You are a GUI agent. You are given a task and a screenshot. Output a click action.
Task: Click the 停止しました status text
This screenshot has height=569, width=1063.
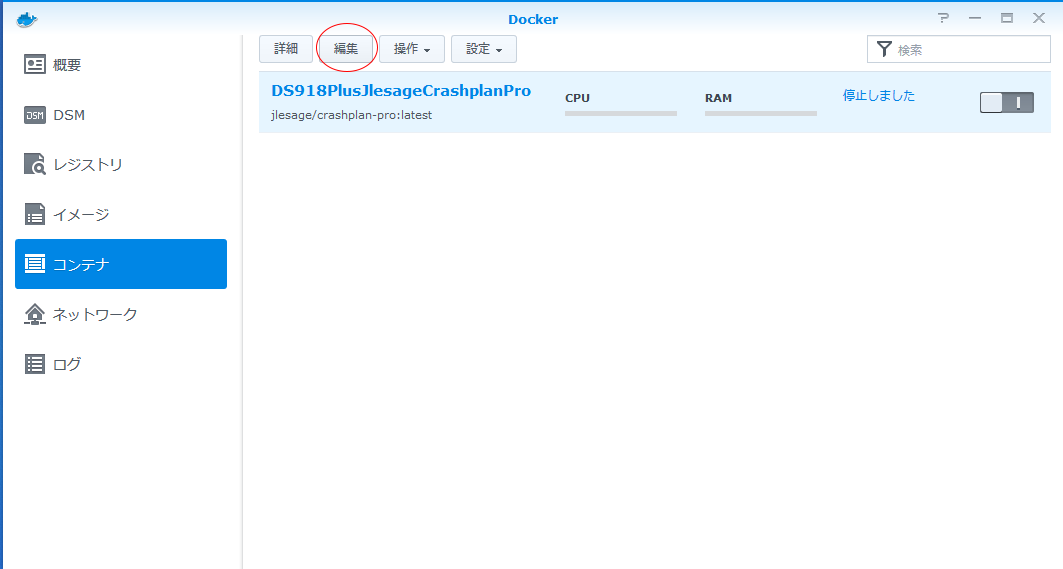[879, 96]
